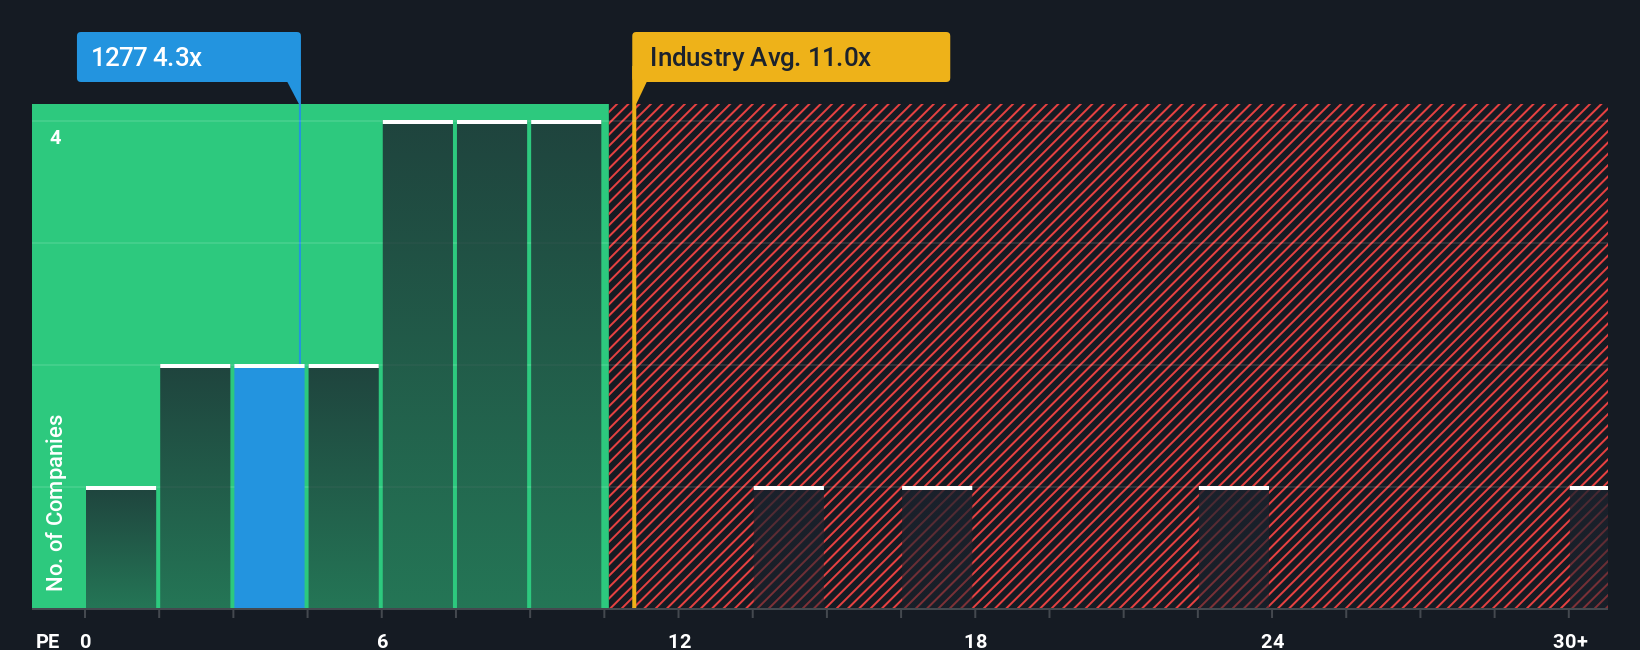
Task: Select the highlighted blue histogram bar
Action: (269, 486)
